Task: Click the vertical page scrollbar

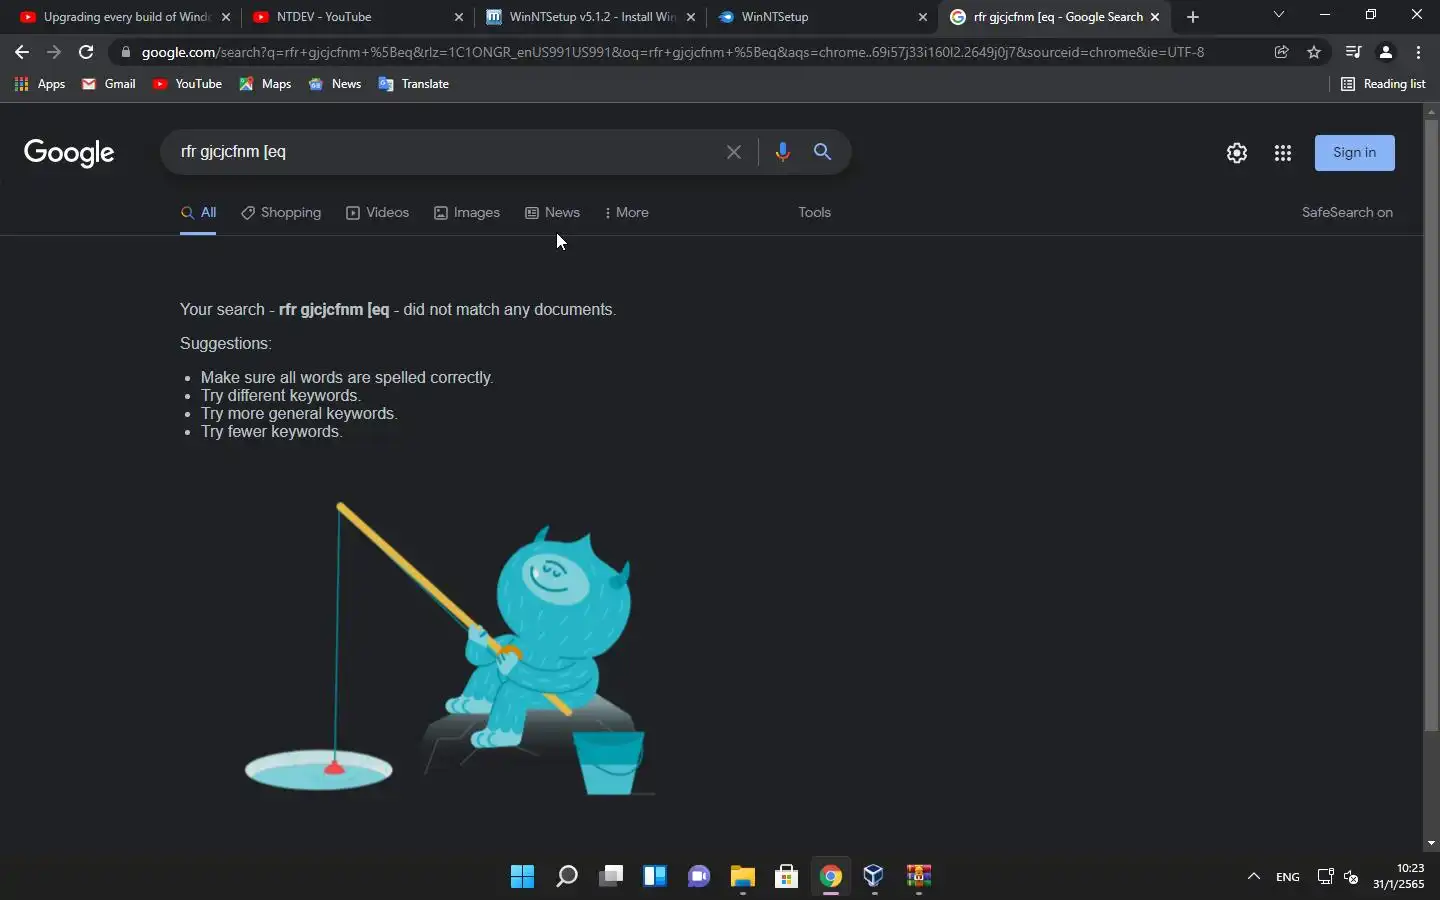Action: click(x=1431, y=425)
